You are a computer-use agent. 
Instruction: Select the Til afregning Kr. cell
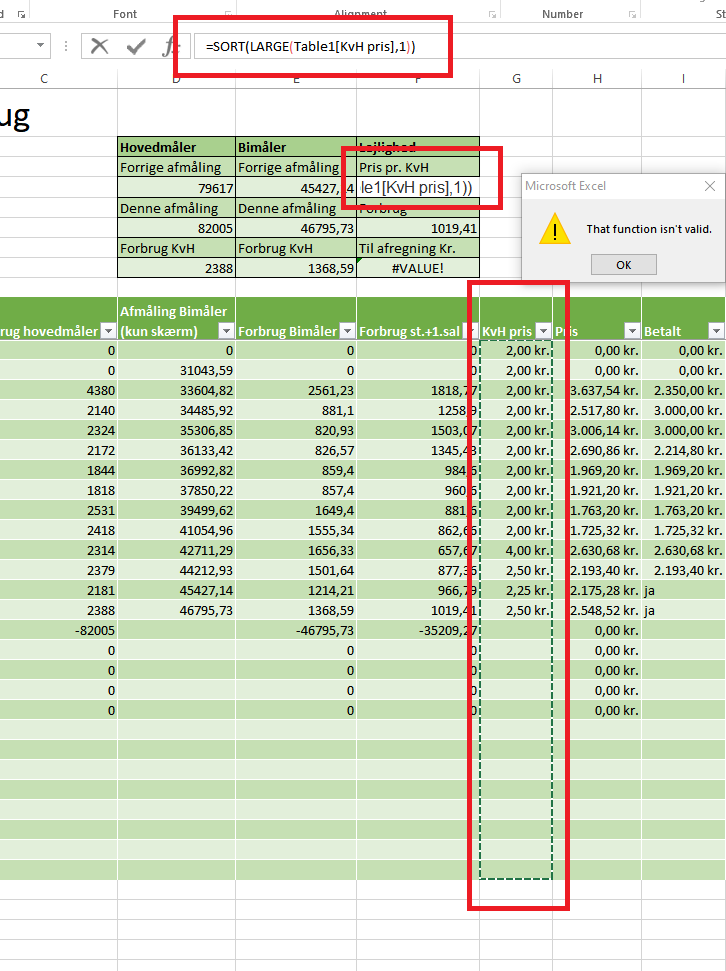click(418, 248)
